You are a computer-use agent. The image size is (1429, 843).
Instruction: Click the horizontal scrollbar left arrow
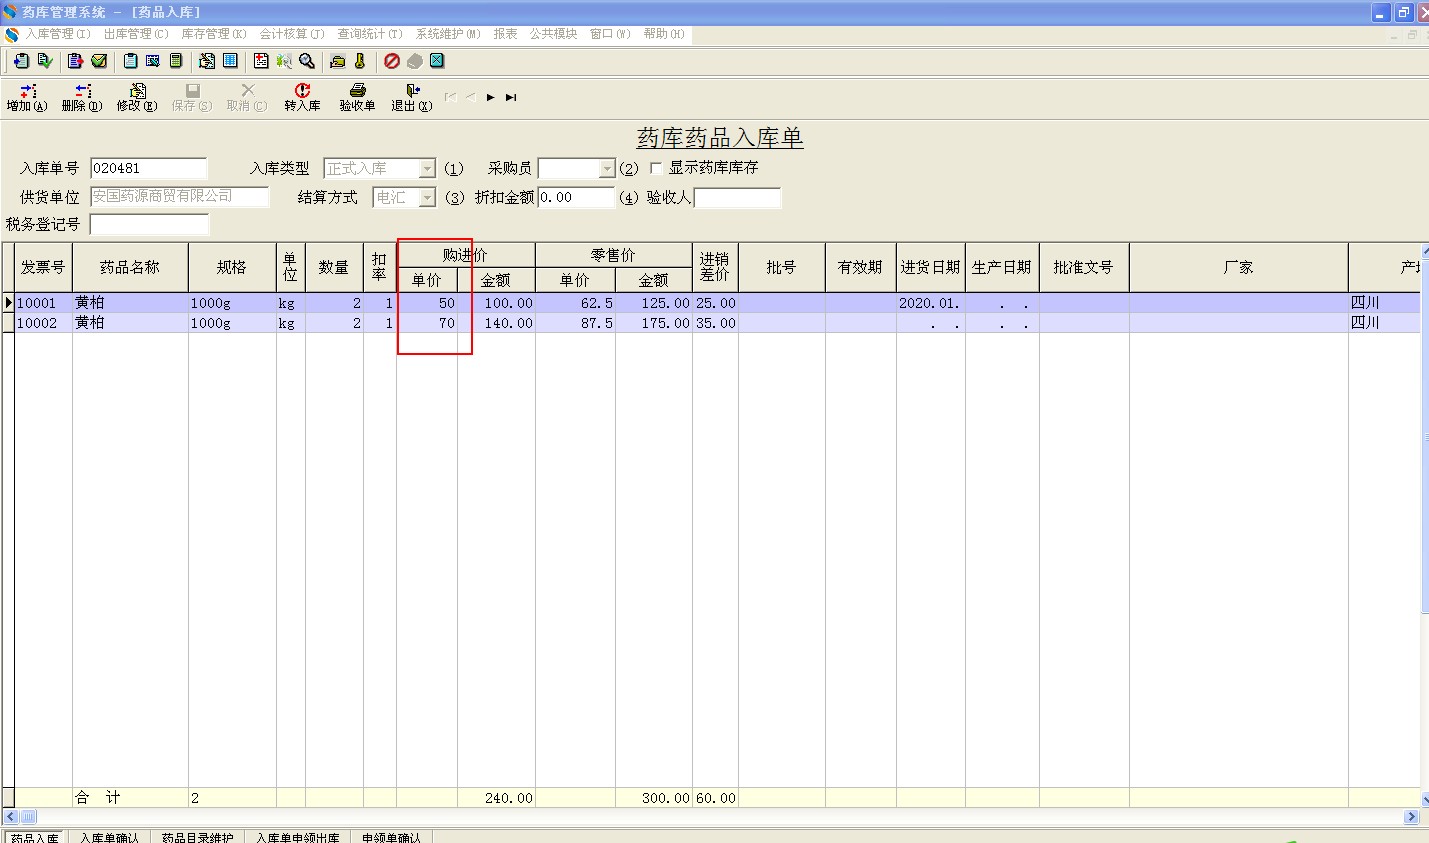click(10, 817)
